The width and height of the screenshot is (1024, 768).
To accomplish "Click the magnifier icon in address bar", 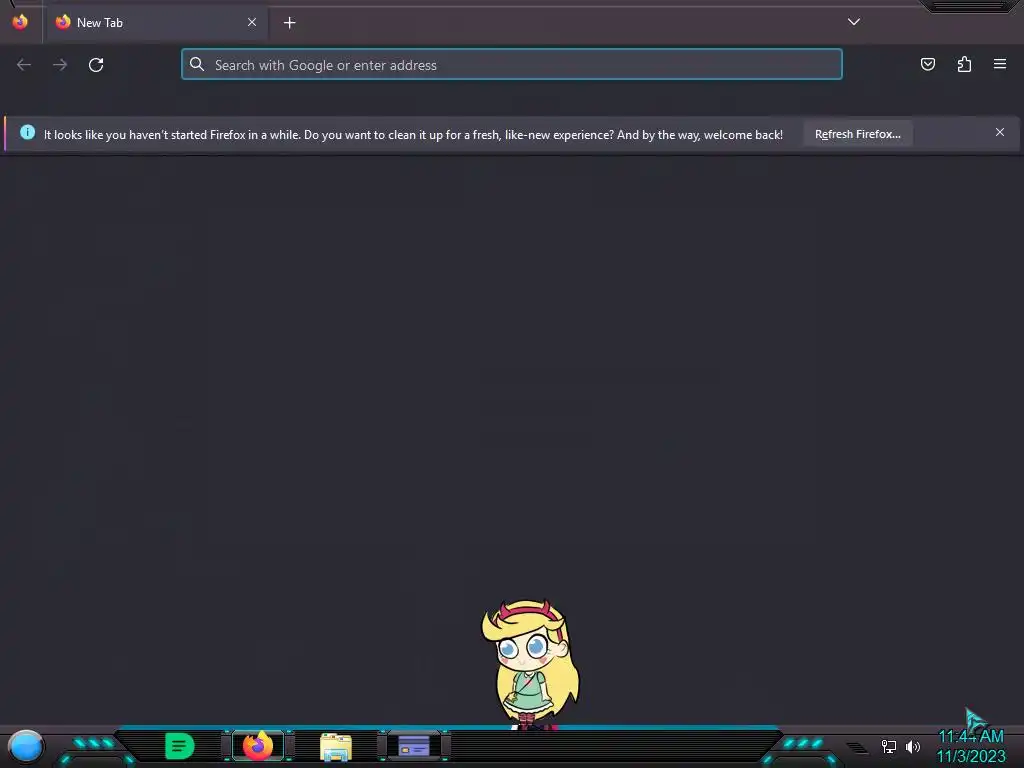I will click(x=197, y=64).
